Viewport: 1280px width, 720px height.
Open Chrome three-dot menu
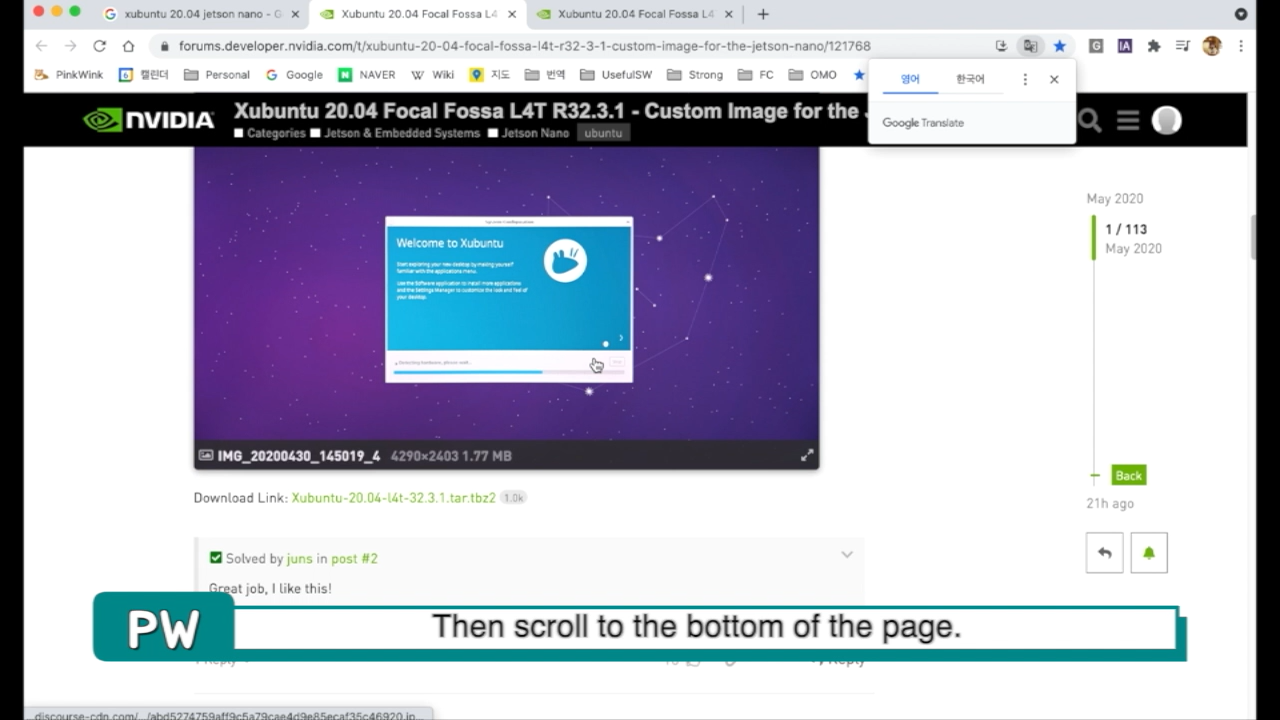pos(1241,46)
